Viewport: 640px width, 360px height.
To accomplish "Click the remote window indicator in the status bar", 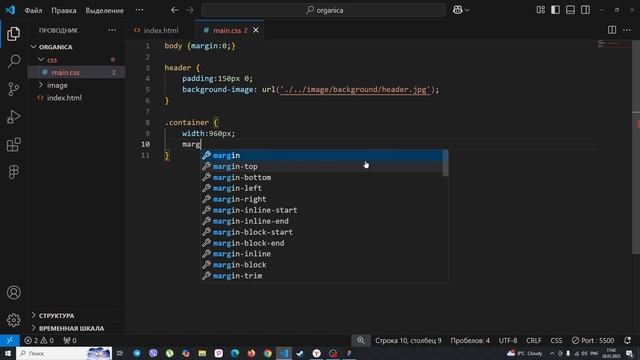I will pyautogui.click(x=9, y=340).
